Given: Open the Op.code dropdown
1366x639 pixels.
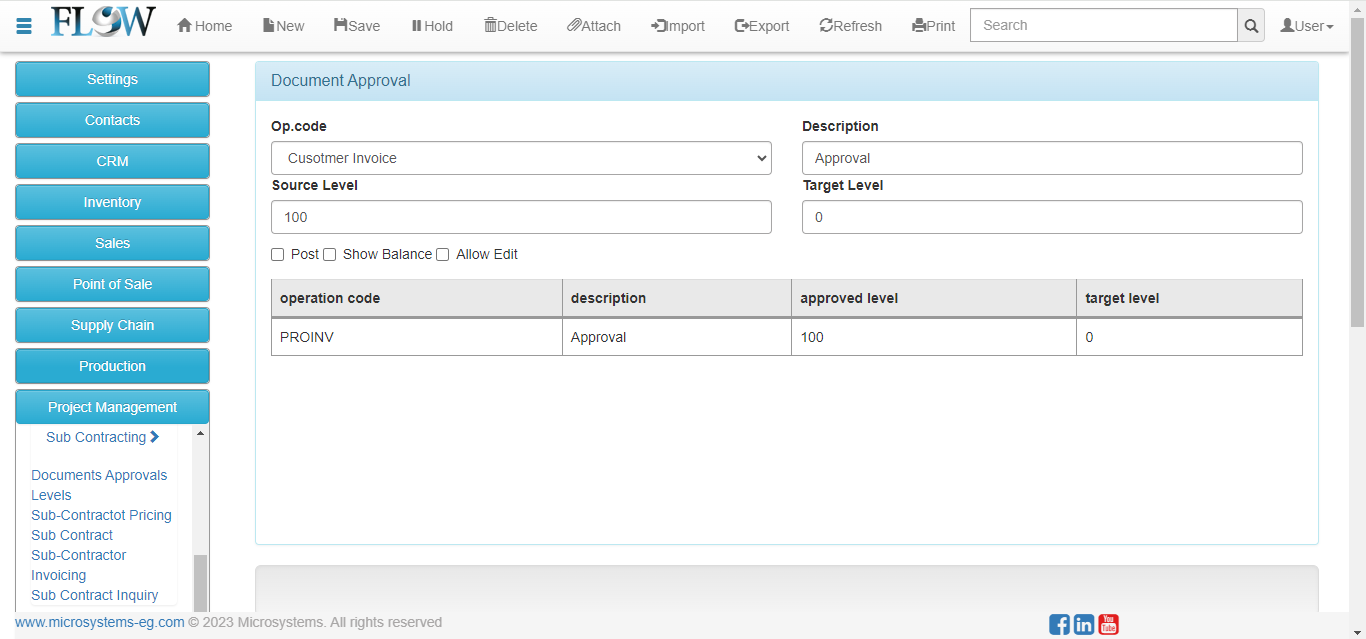Looking at the screenshot, I should (x=521, y=158).
